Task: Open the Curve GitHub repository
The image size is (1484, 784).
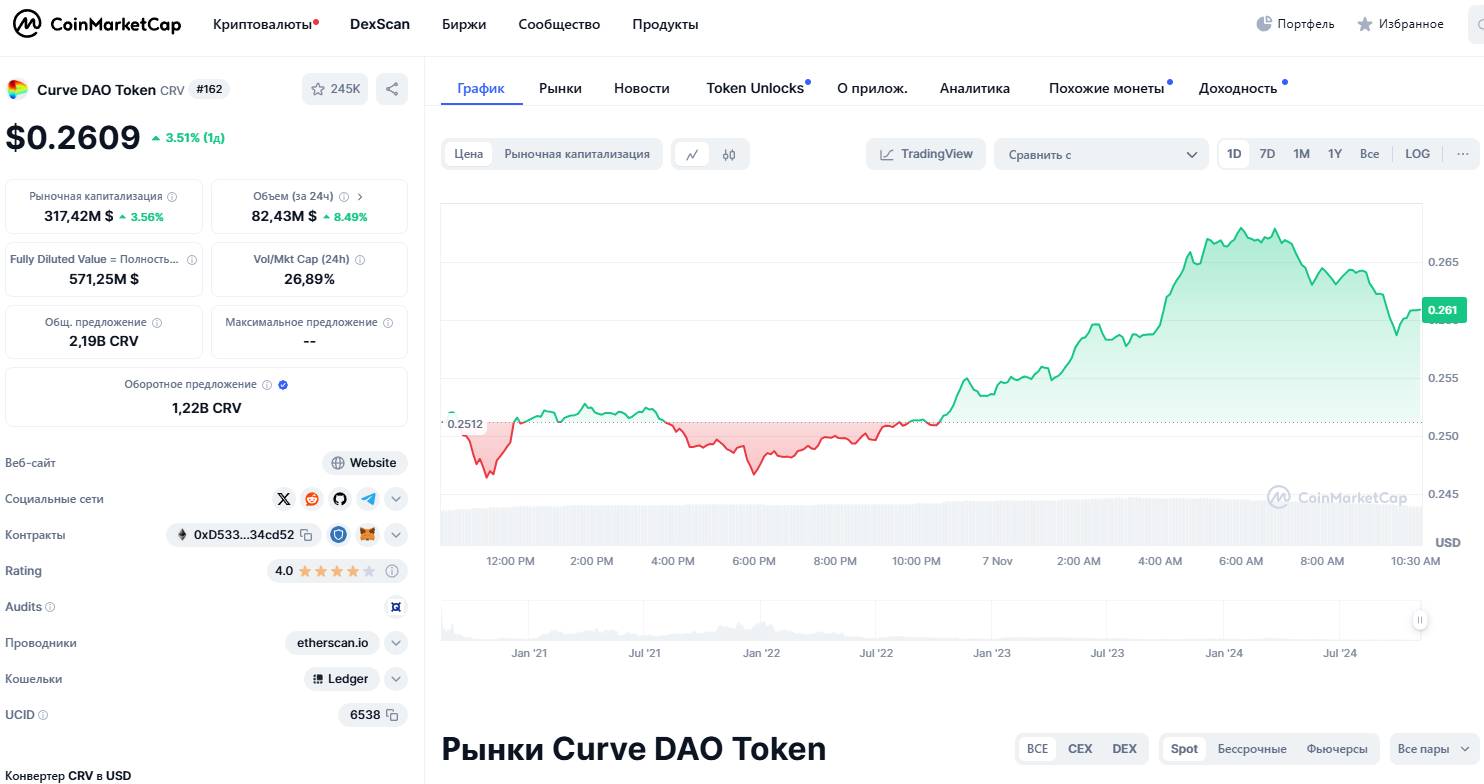Action: click(x=338, y=498)
